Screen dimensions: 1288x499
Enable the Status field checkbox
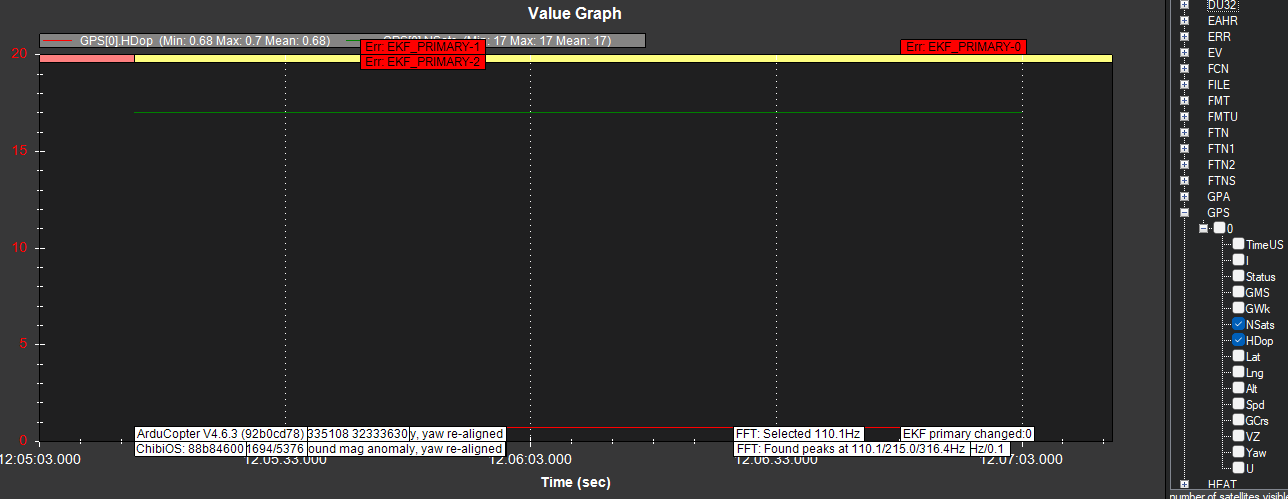1238,276
